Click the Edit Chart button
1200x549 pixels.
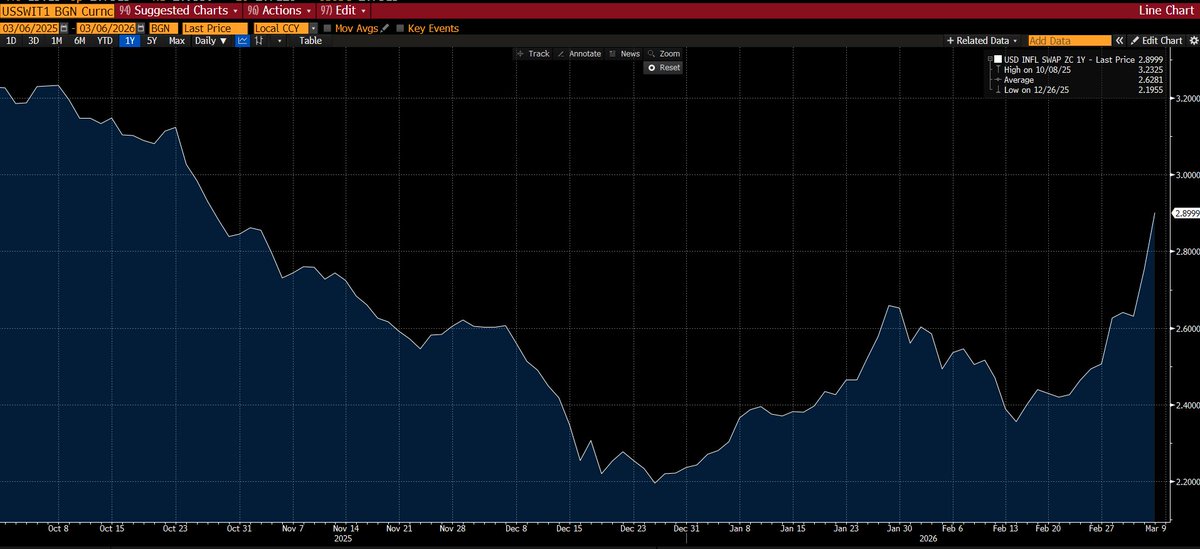[x=1157, y=40]
